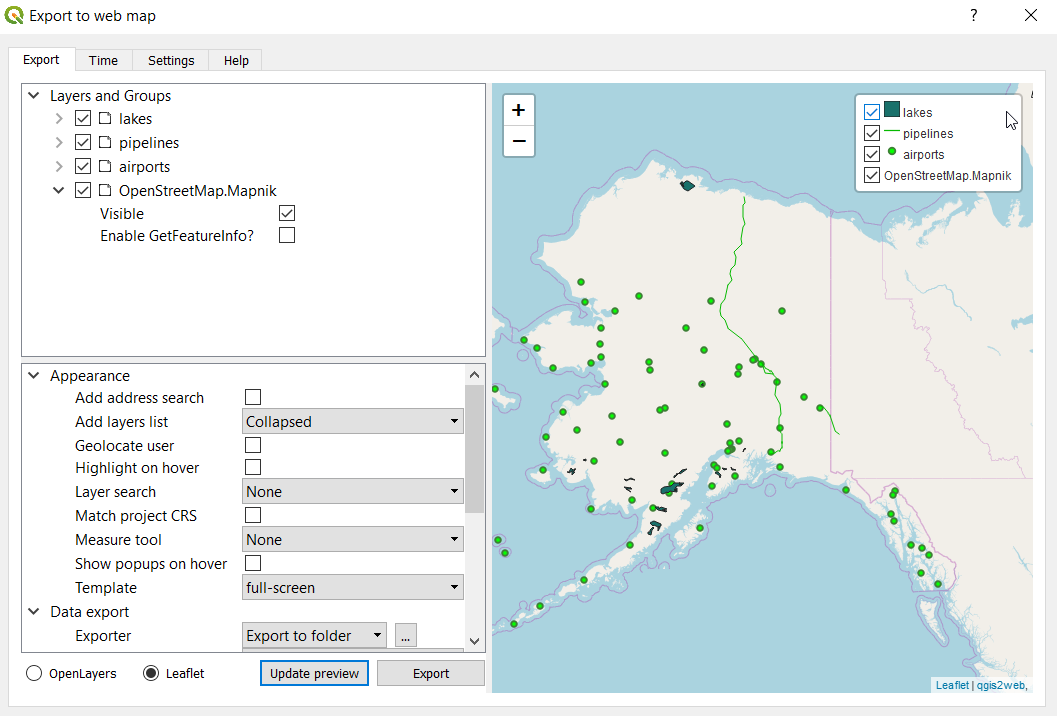Open the qgis2web attribution link
Viewport: 1057px width, 716px height.
point(1001,685)
